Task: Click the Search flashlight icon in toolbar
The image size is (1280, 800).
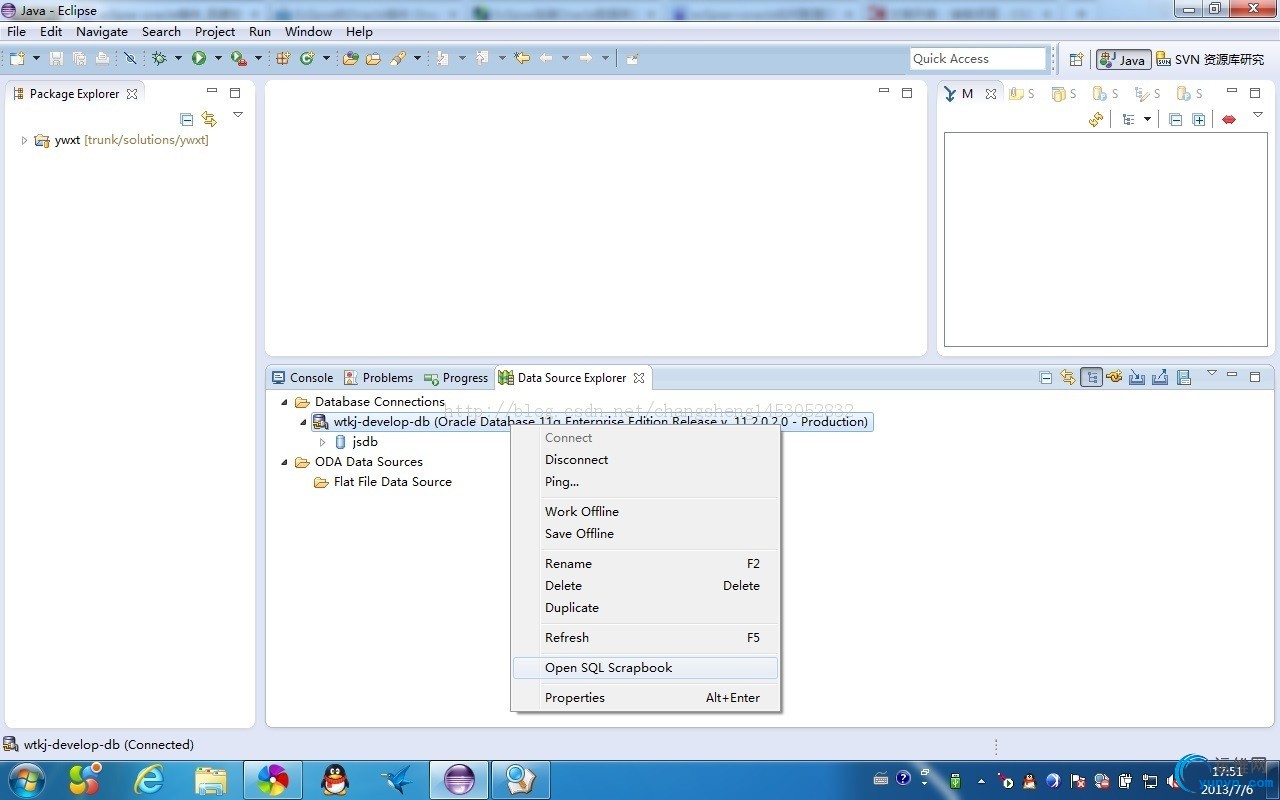Action: 398,59
